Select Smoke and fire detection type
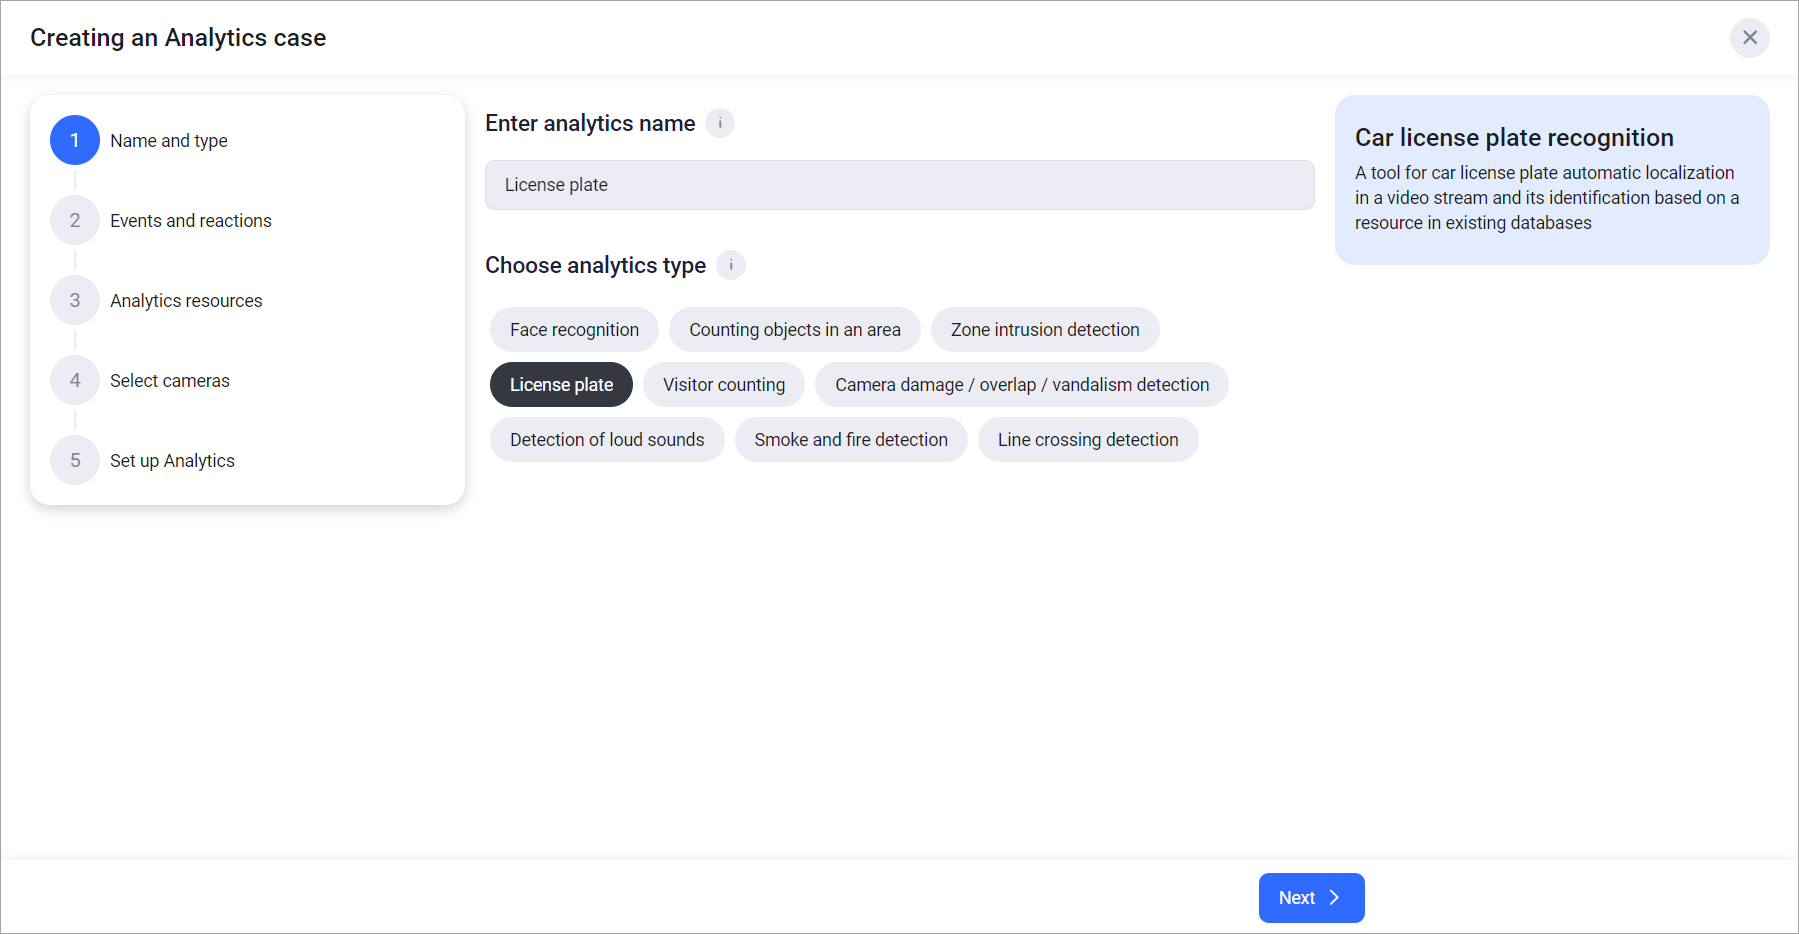Screen dimensions: 1799x934 [x=850, y=440]
